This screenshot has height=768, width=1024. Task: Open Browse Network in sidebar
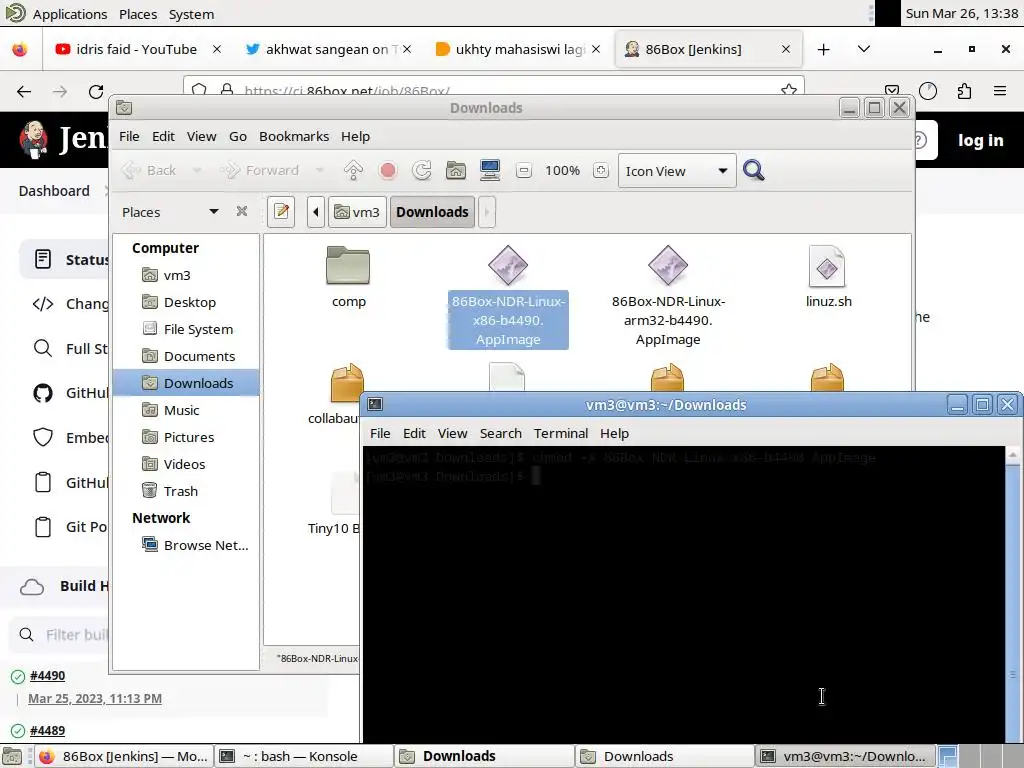coord(206,545)
